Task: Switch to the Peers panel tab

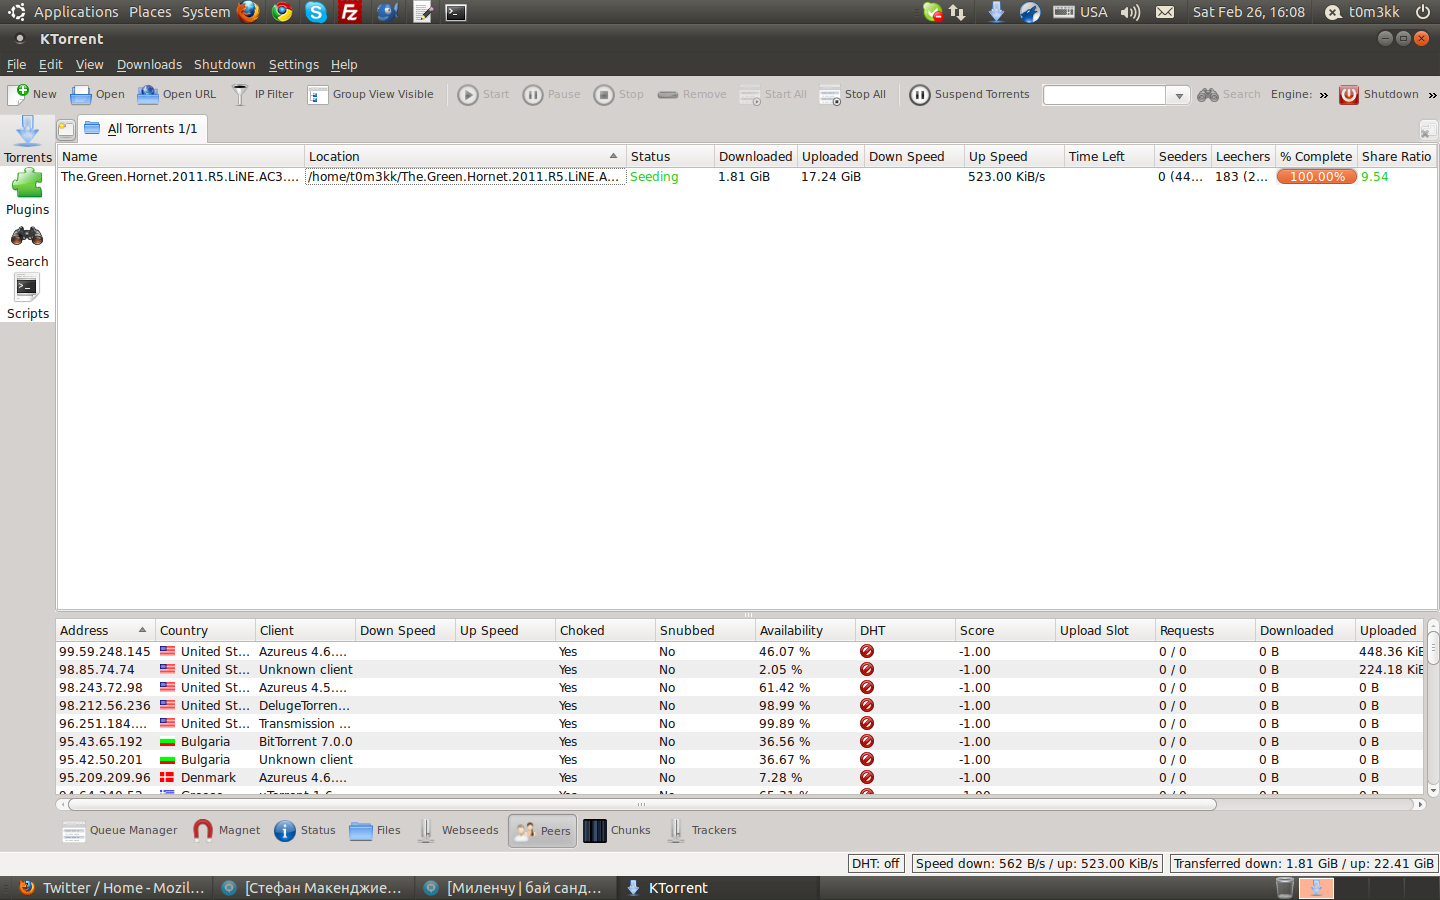Action: 542,831
